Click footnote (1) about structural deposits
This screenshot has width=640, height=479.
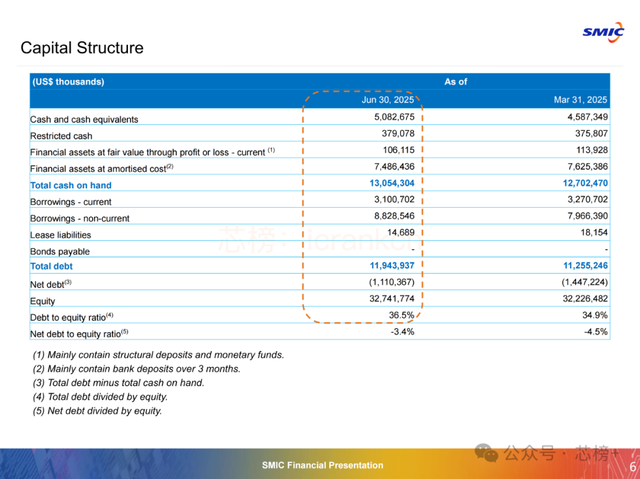[158, 355]
